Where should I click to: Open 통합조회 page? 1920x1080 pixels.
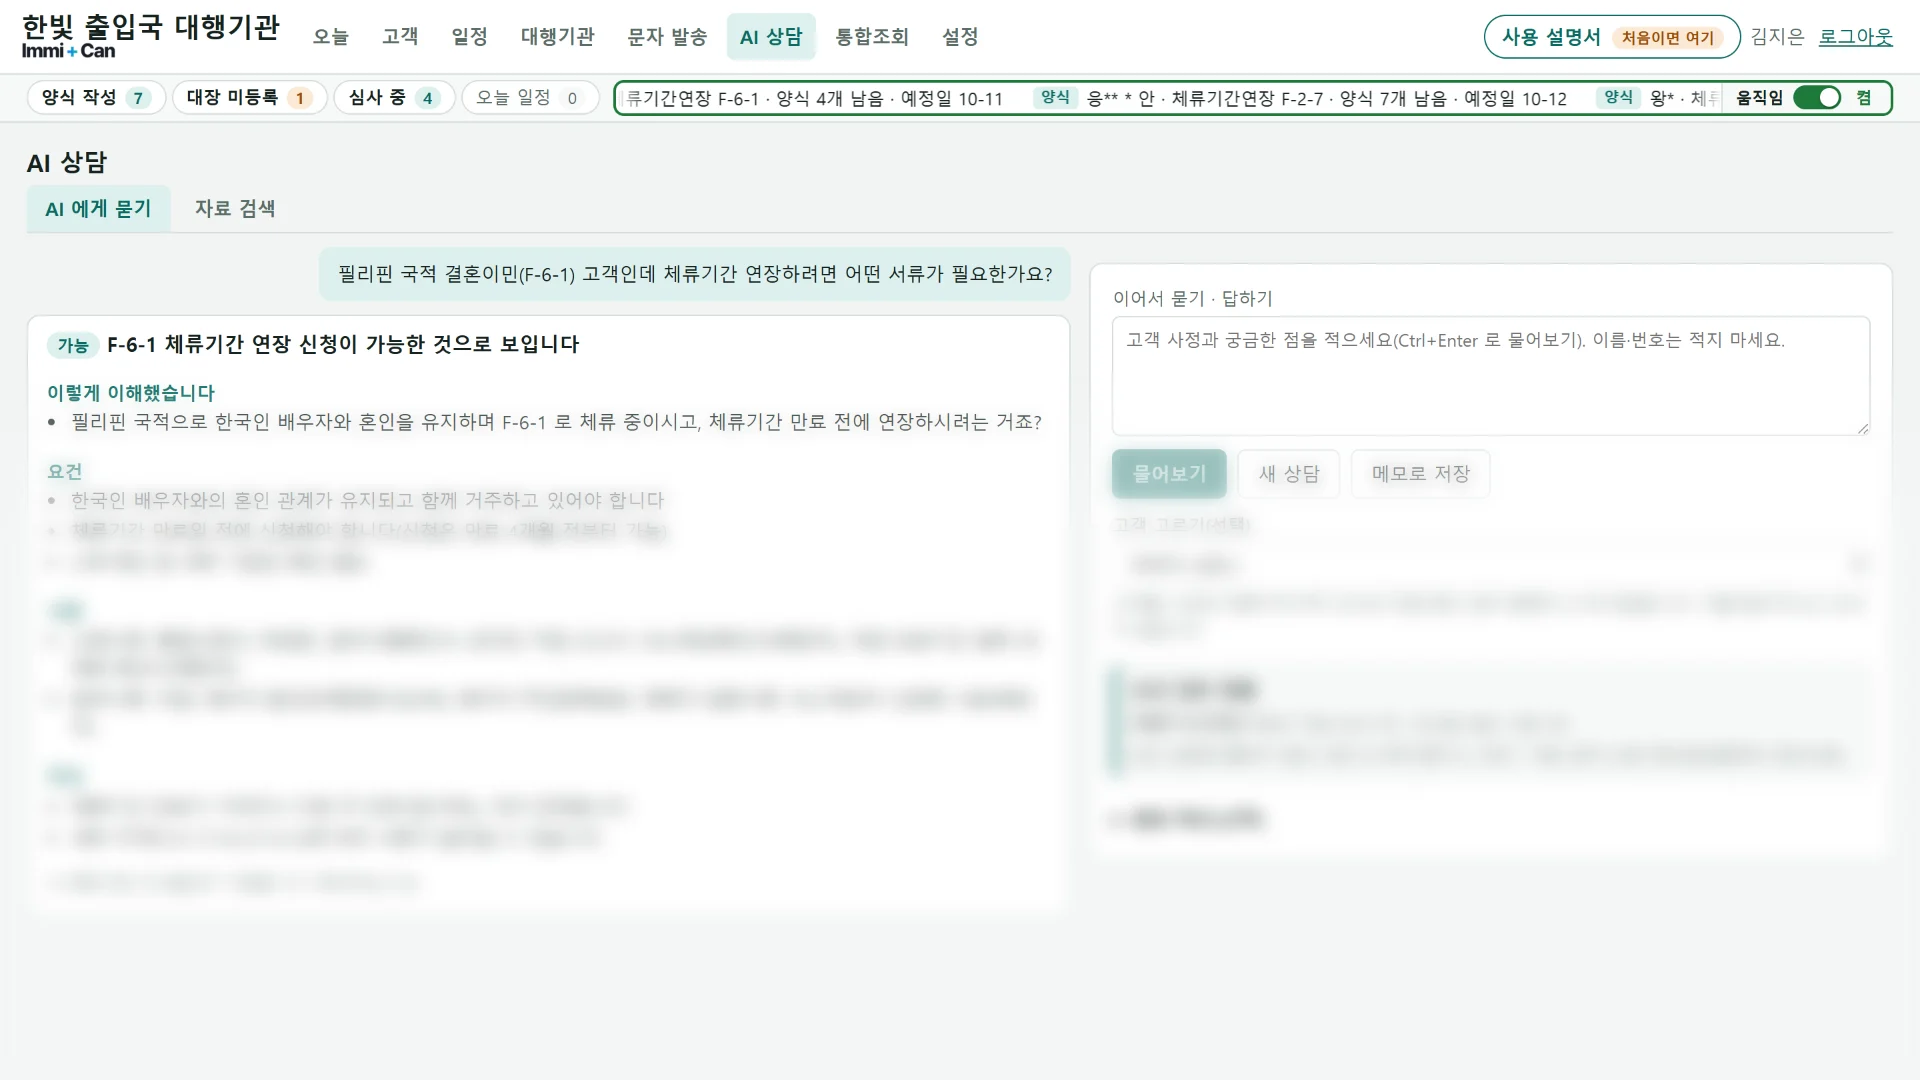click(x=872, y=37)
